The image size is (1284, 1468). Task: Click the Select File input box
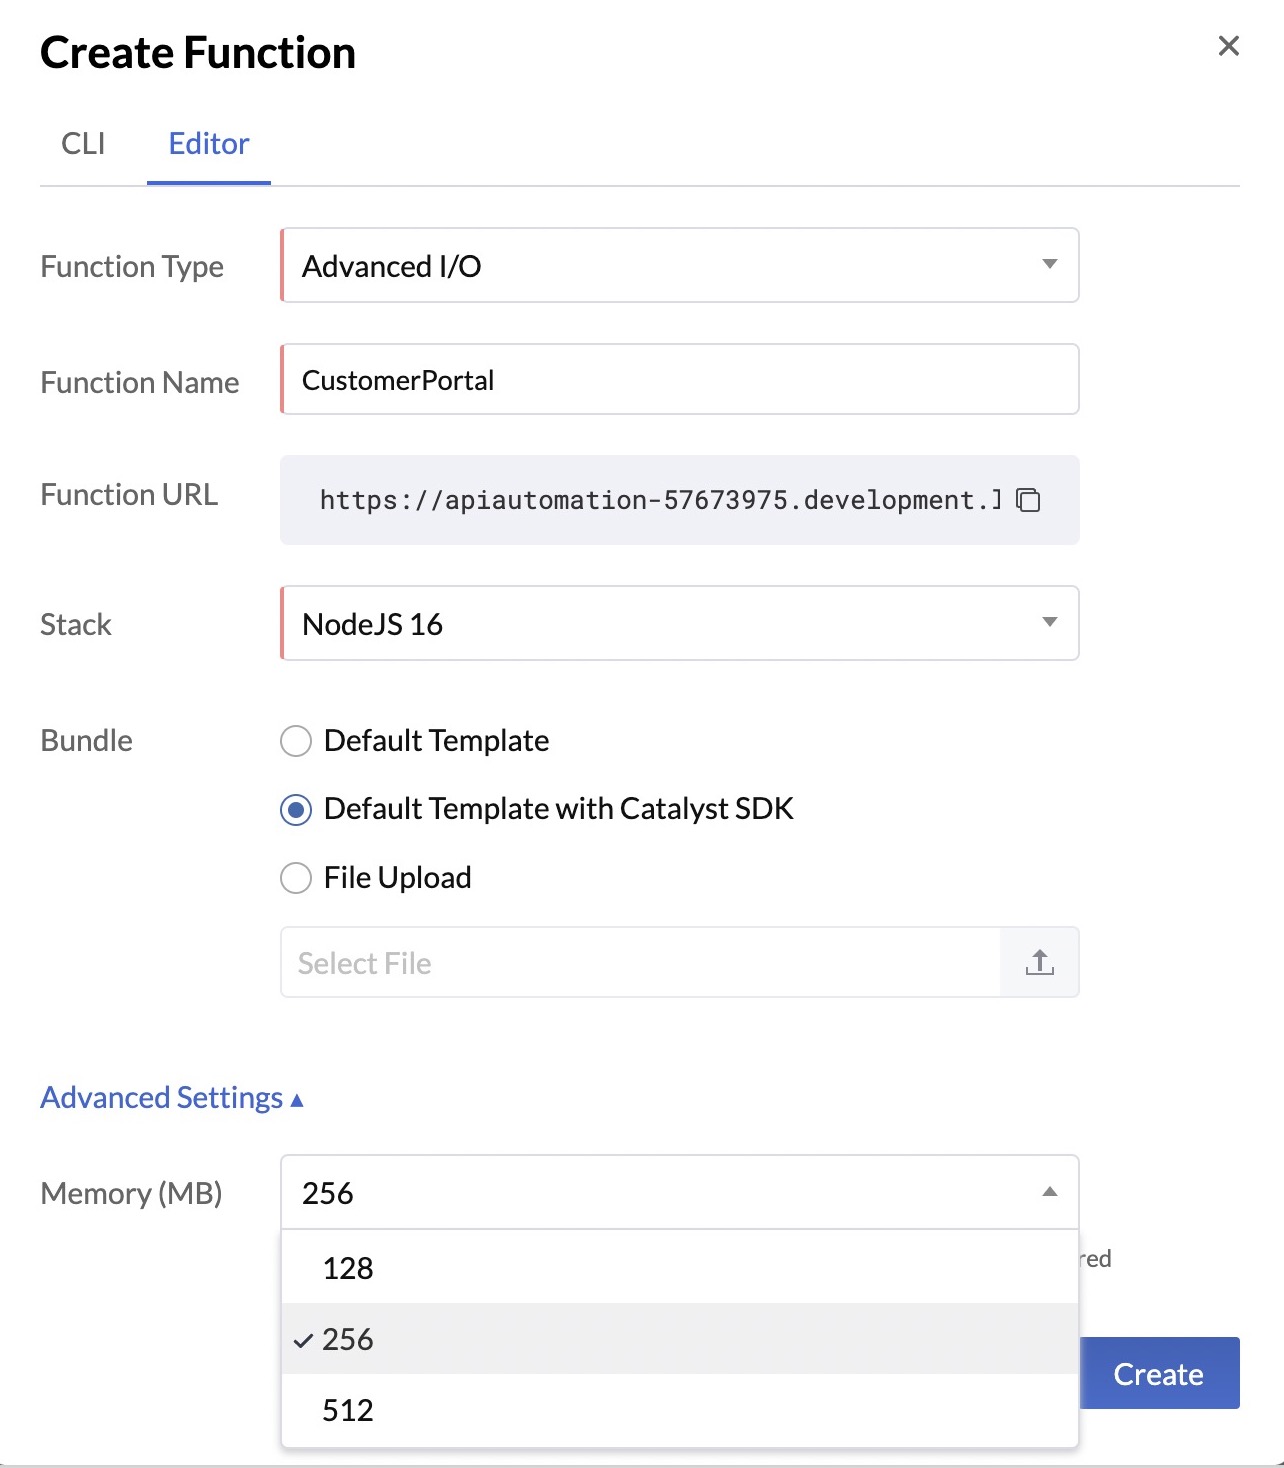tap(640, 962)
